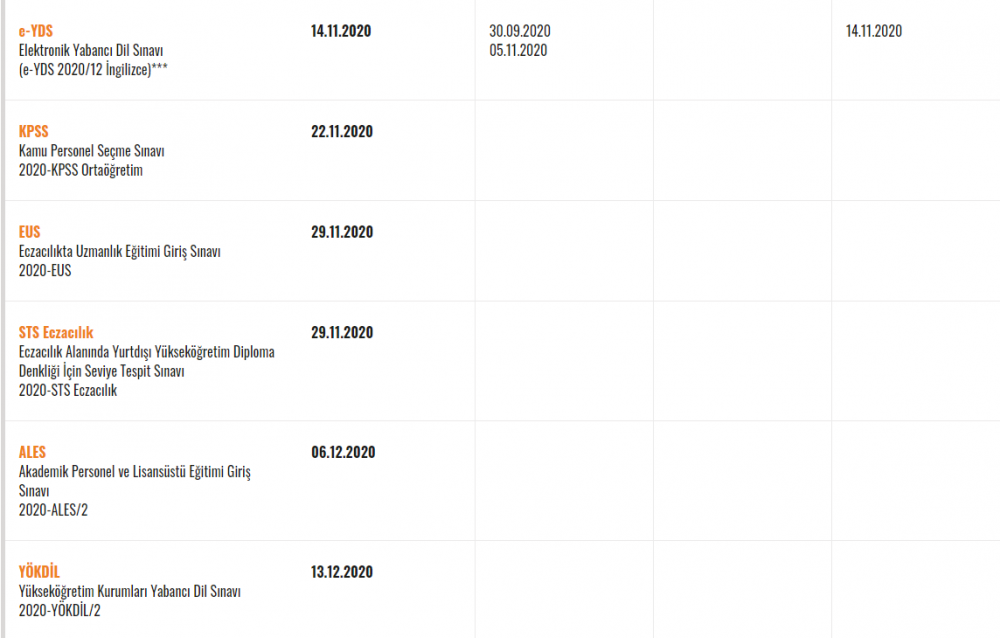Select the 06.12.2020 ALES exam date
The image size is (1000, 638).
343,452
